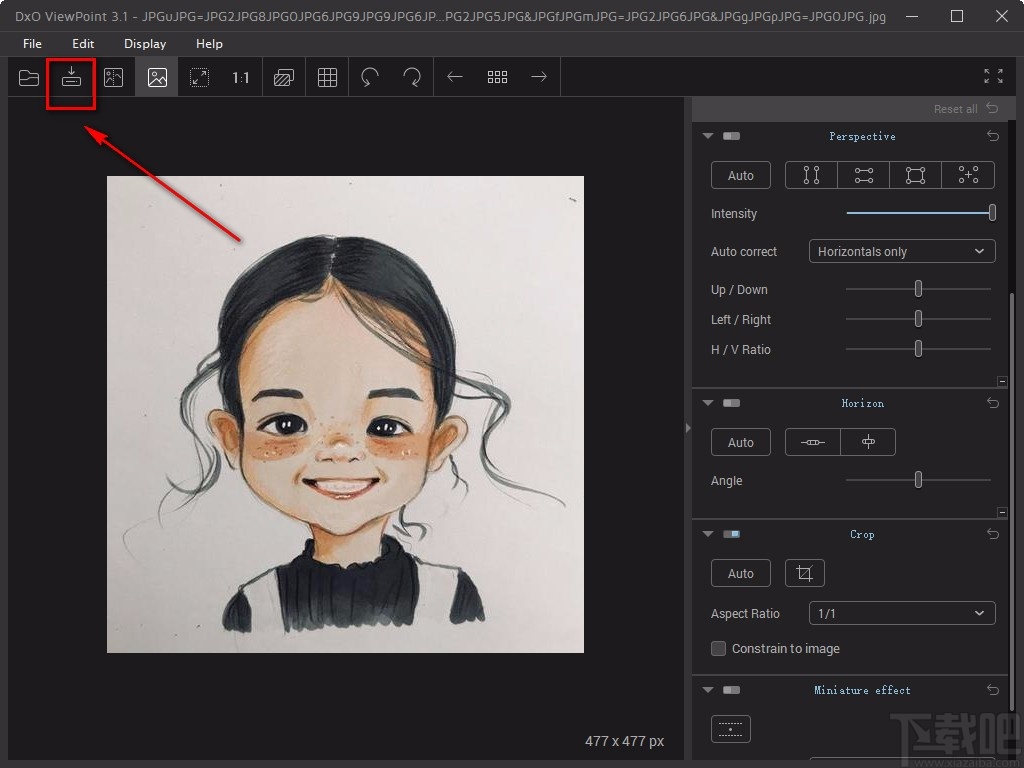Toggle the grid overlay in the toolbar
Screen dimensions: 1024x768
(326, 77)
